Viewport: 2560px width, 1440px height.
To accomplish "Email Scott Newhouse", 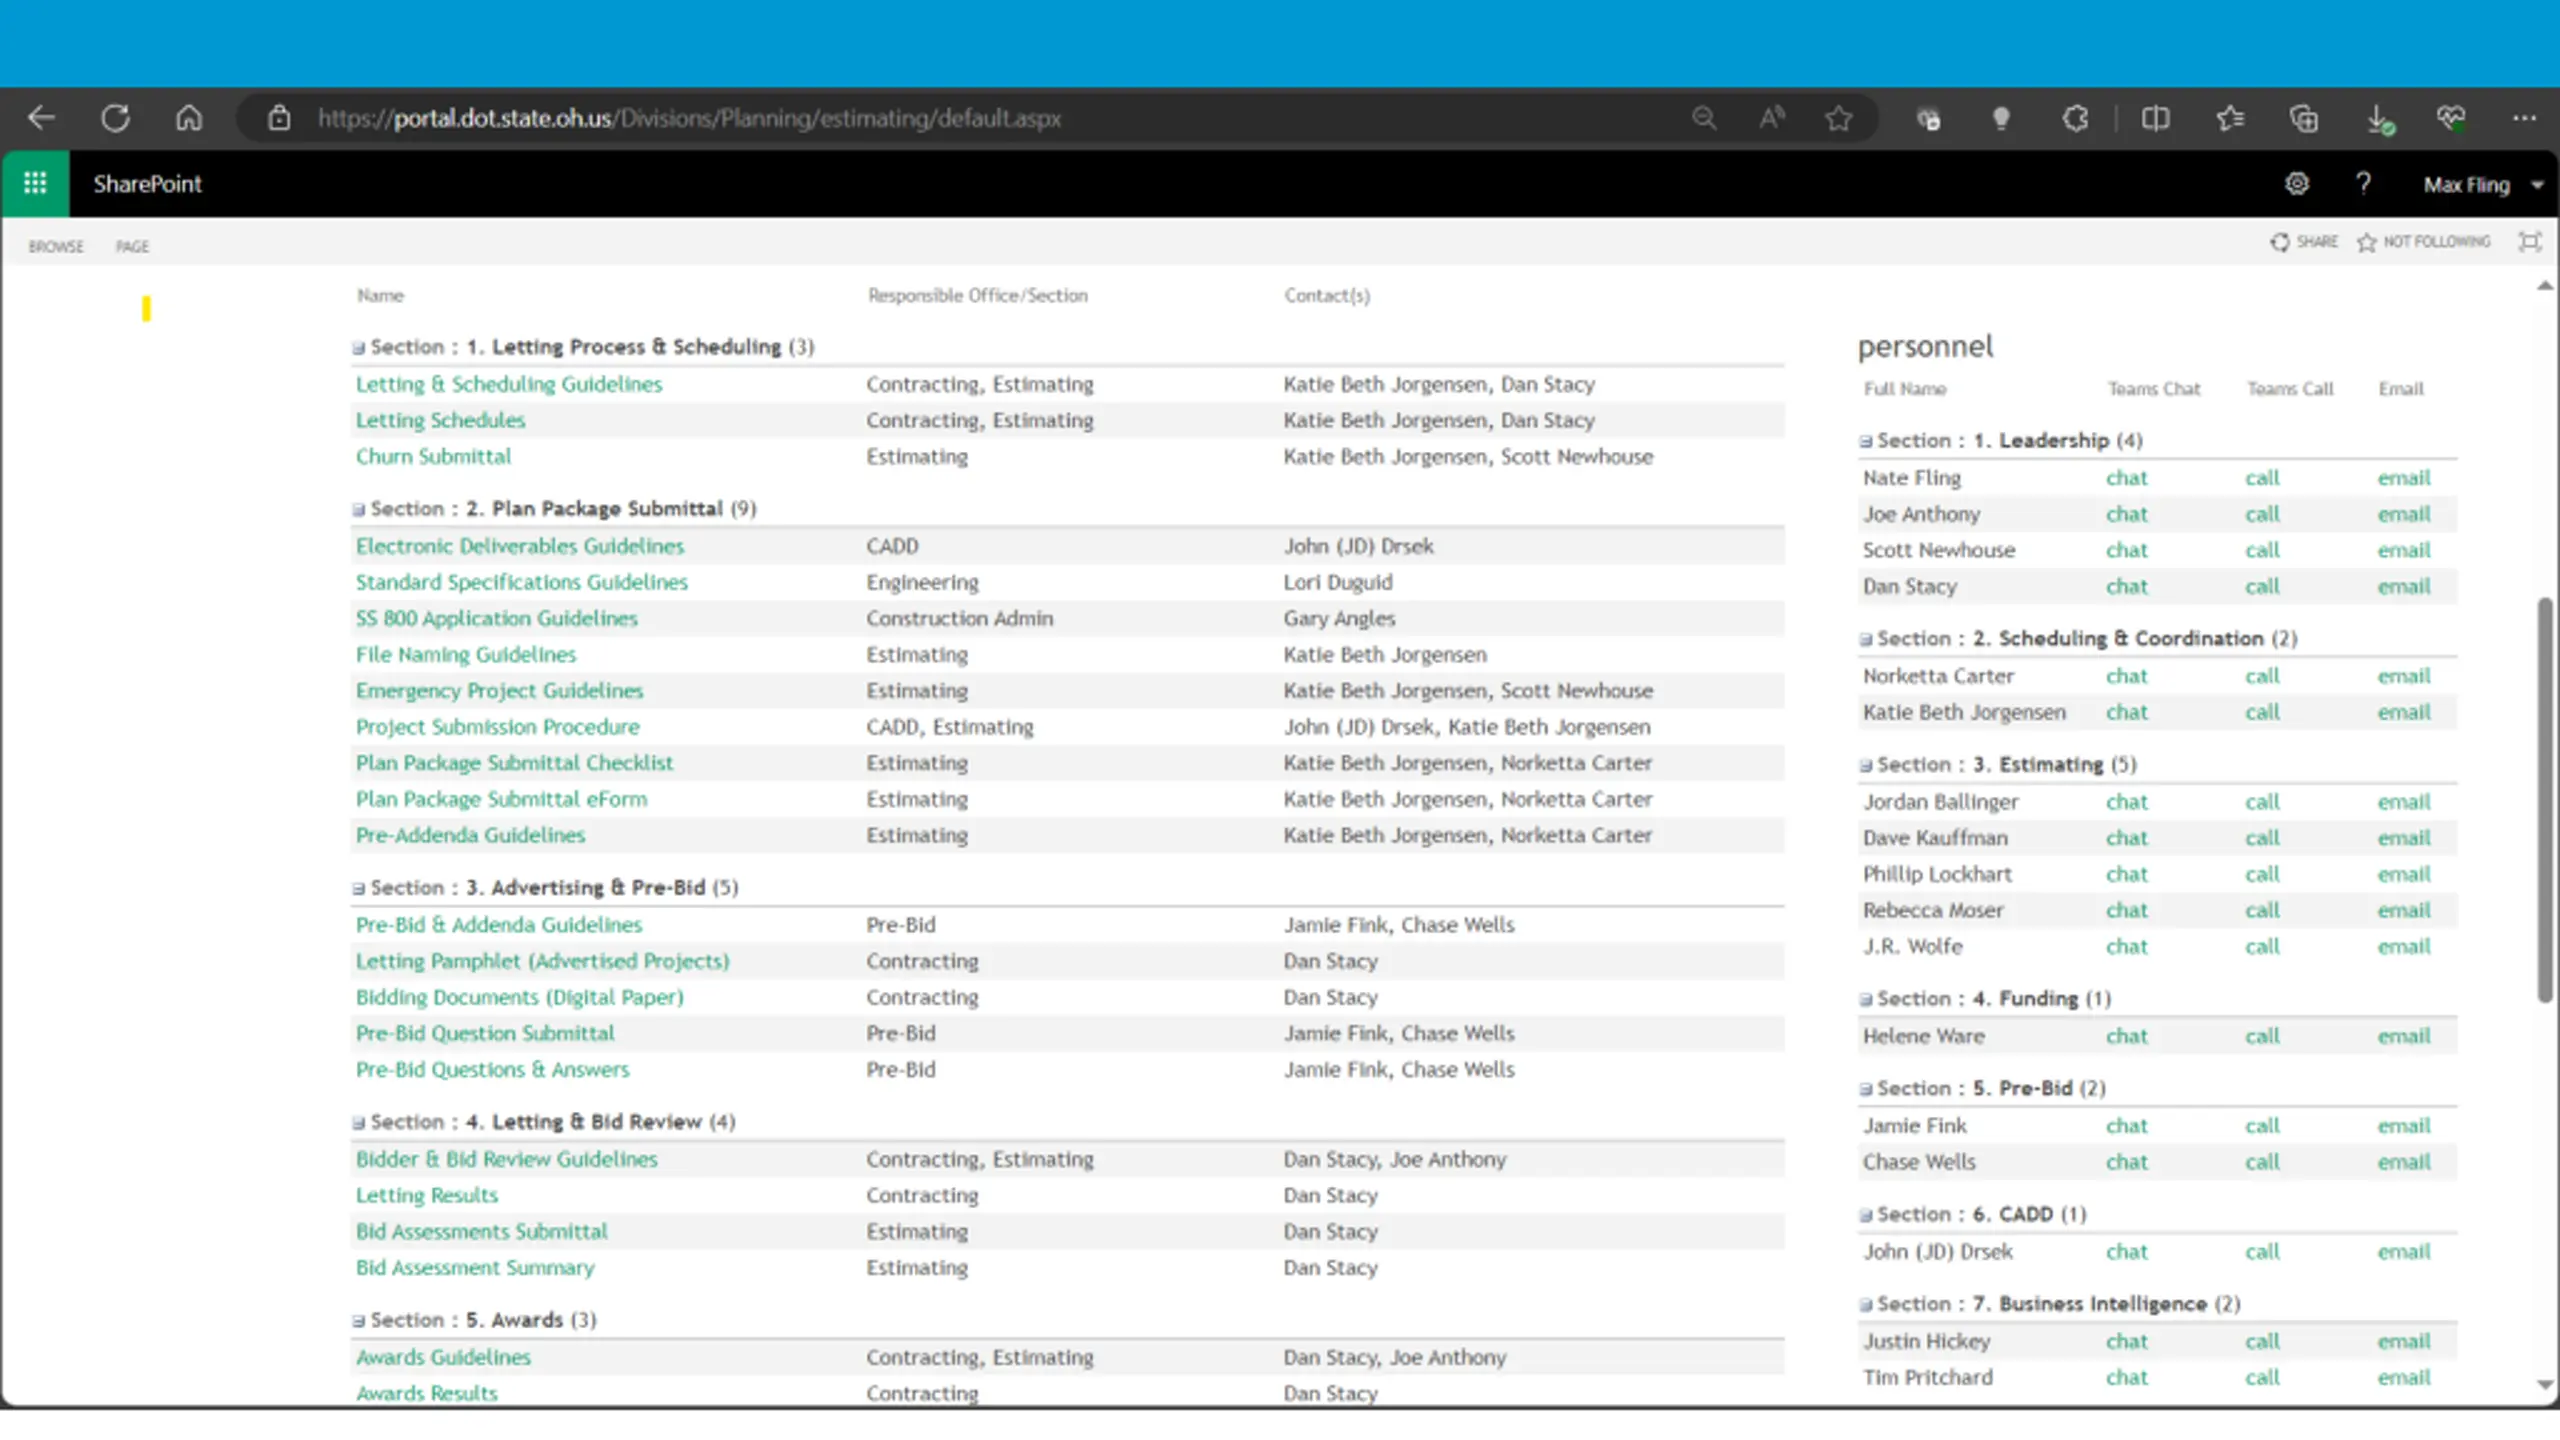I will (2404, 550).
